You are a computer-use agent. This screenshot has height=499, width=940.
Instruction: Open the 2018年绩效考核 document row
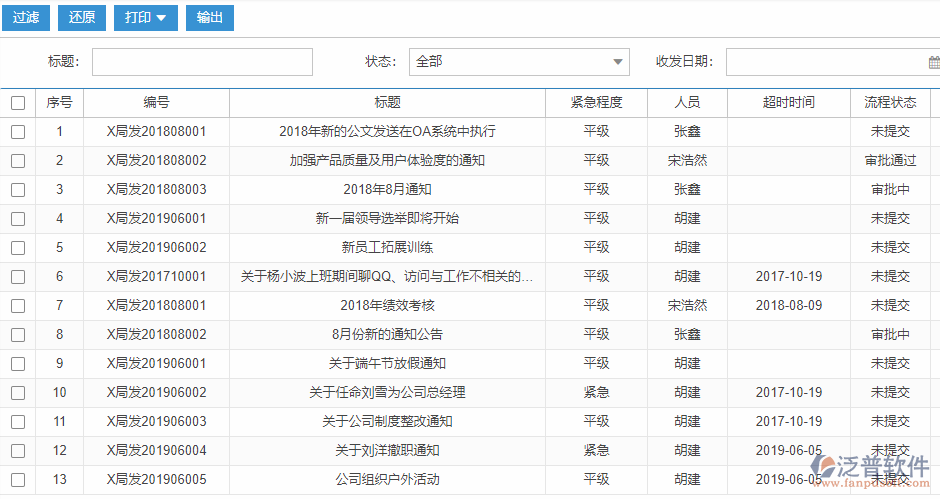pos(387,306)
